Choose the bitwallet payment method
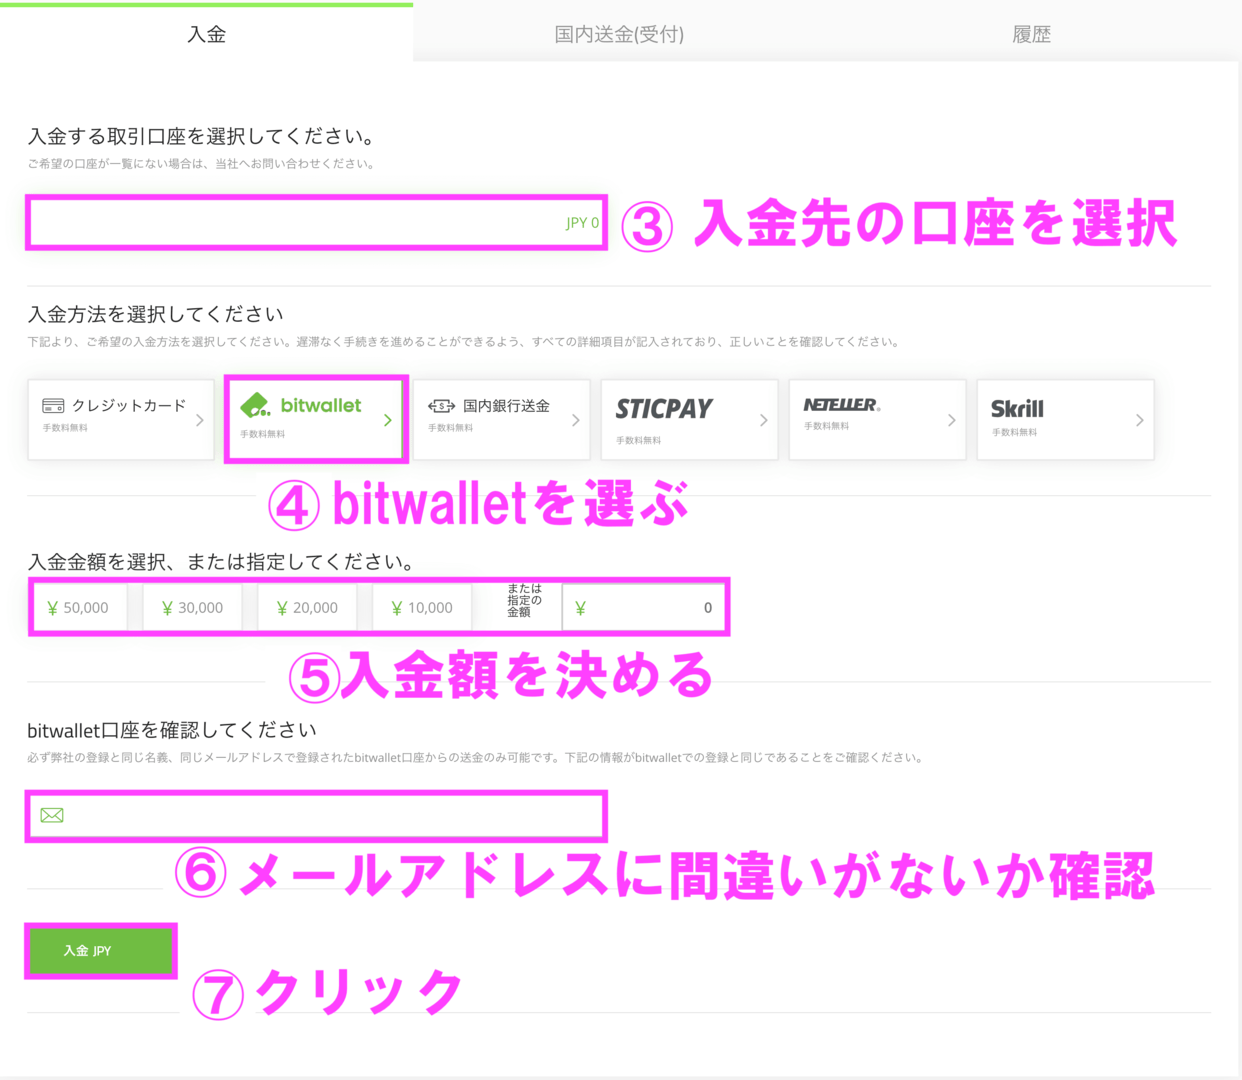Viewport: 1242px width, 1080px height. click(316, 419)
